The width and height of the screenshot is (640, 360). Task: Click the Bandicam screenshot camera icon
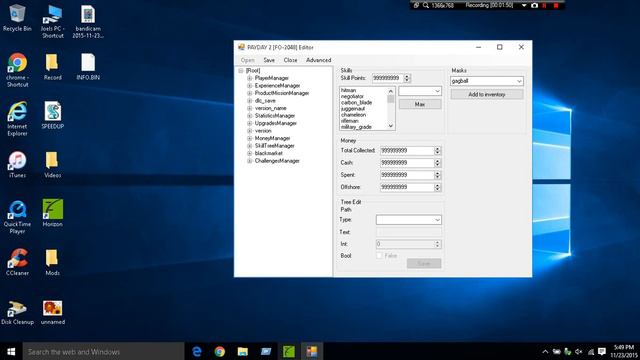pyautogui.click(x=534, y=5)
